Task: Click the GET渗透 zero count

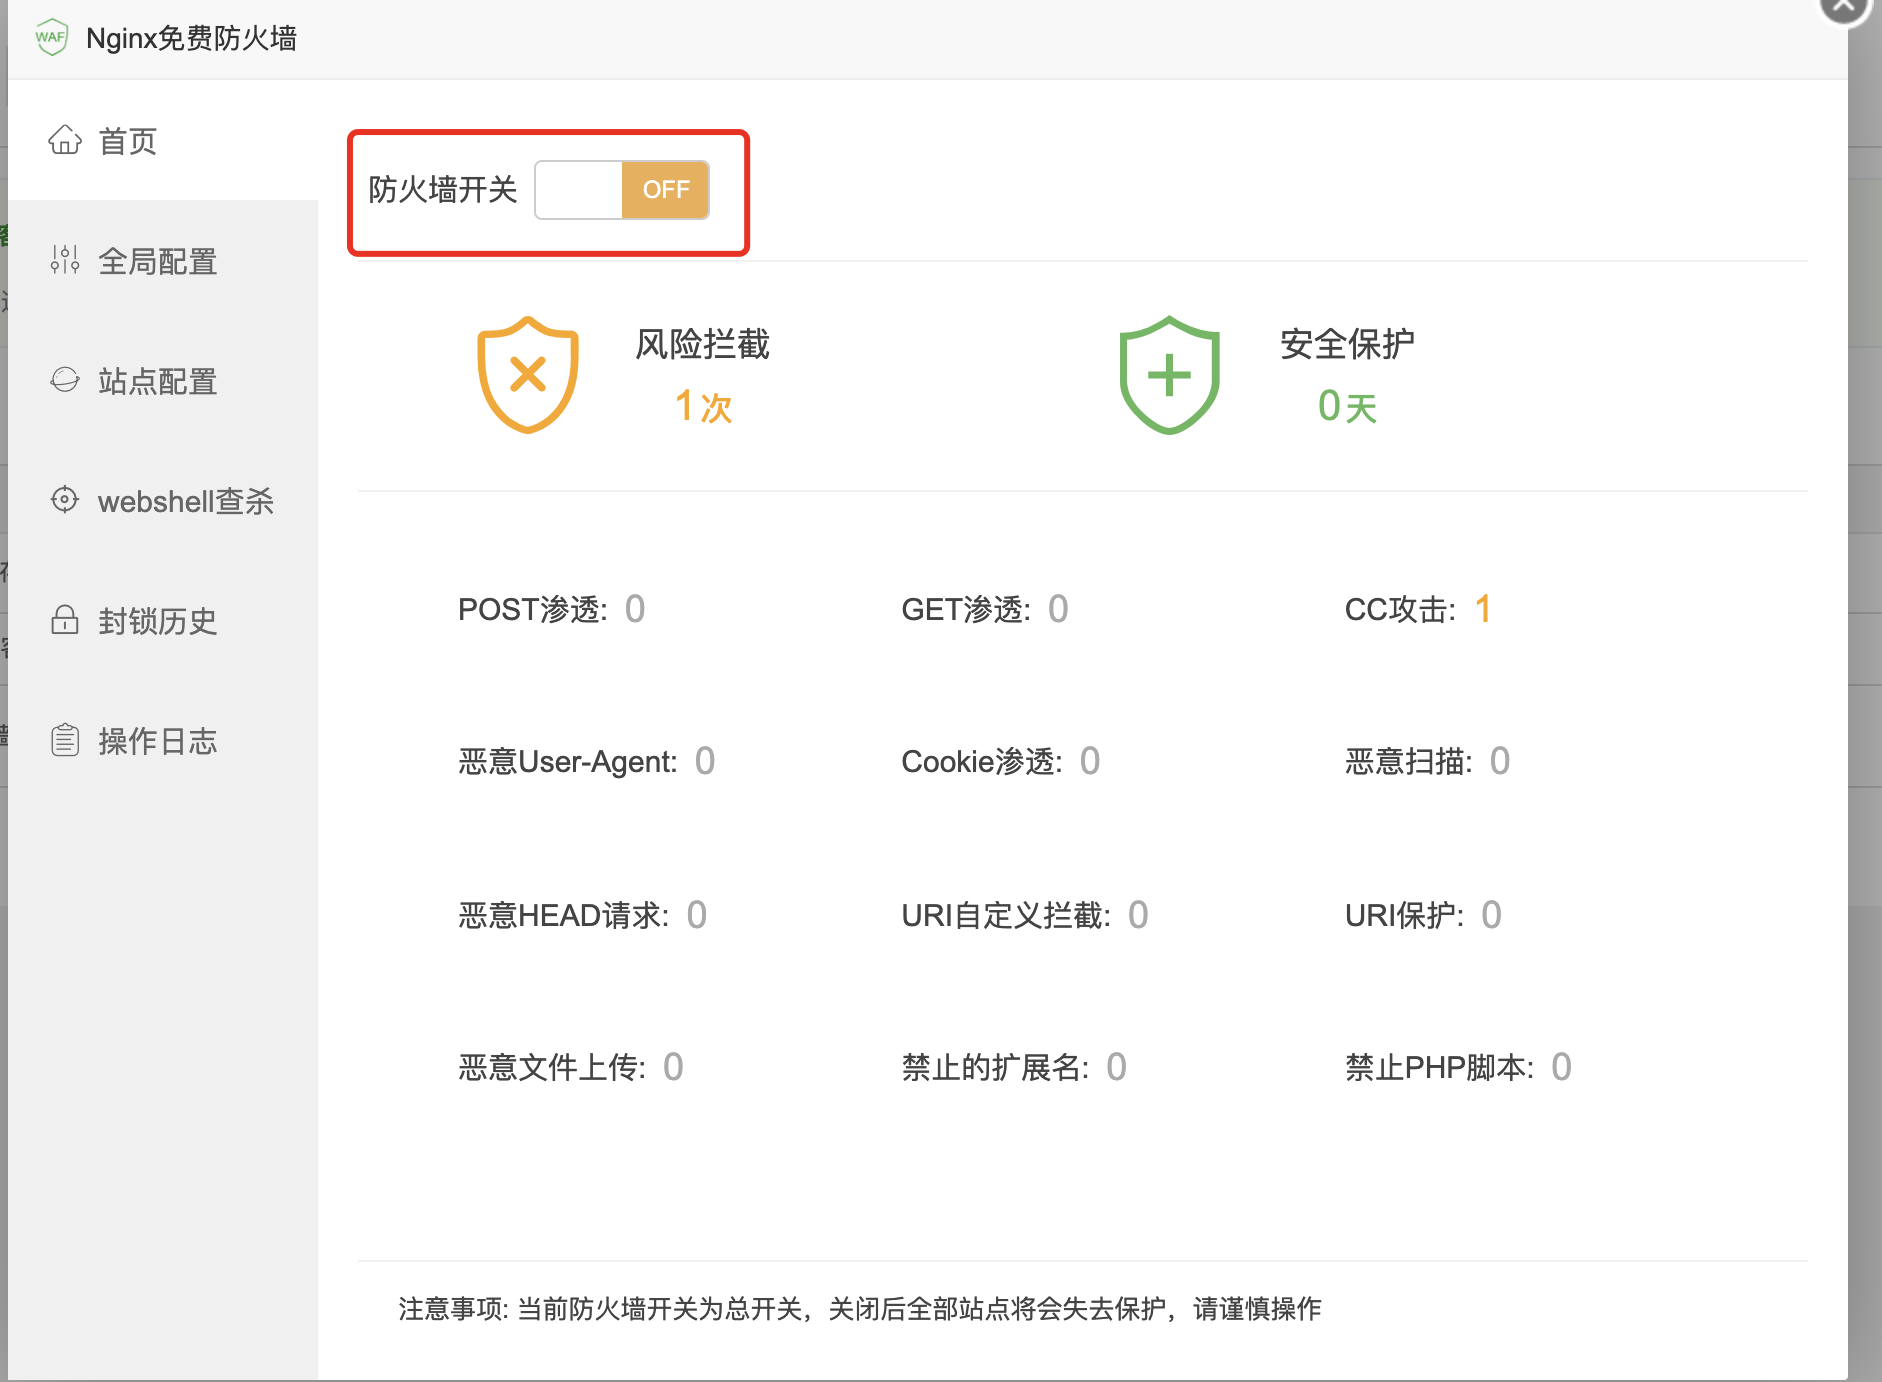Action: pos(1059,609)
